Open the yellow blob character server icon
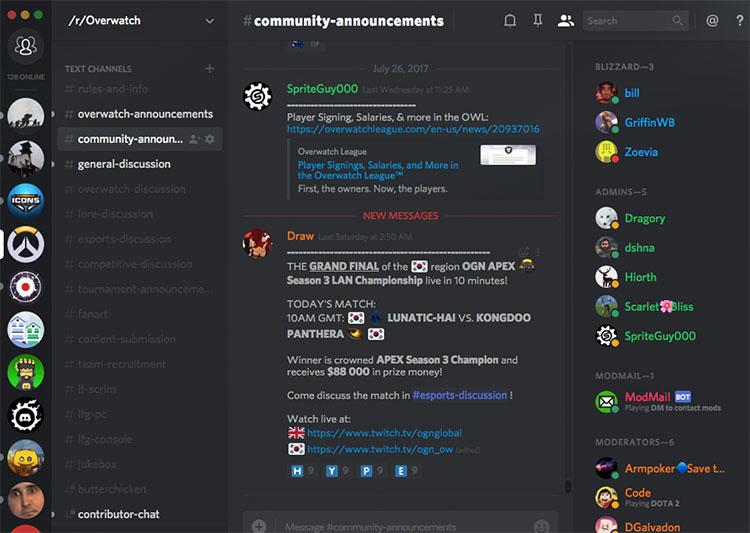 point(25,458)
